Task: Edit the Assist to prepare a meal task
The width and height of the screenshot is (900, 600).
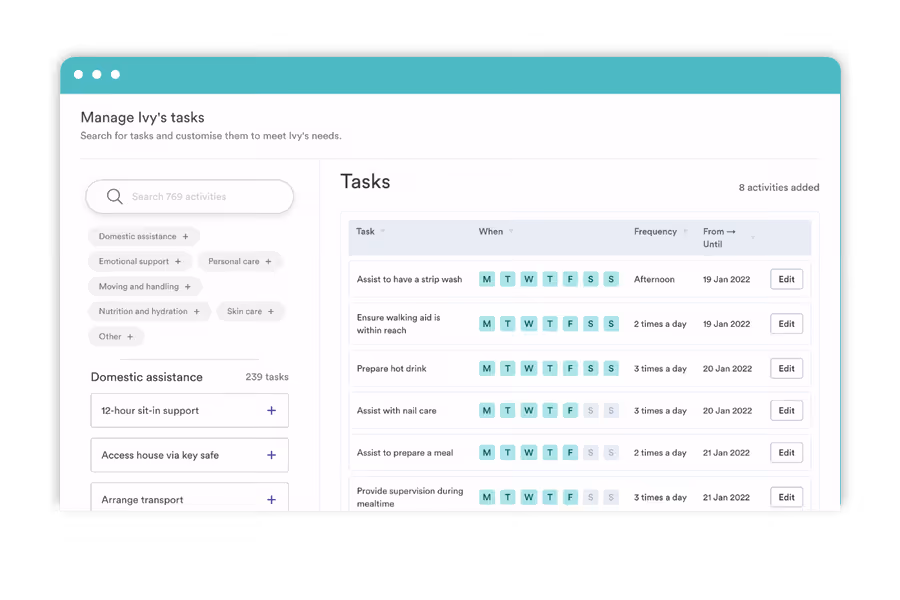Action: pyautogui.click(x=786, y=452)
